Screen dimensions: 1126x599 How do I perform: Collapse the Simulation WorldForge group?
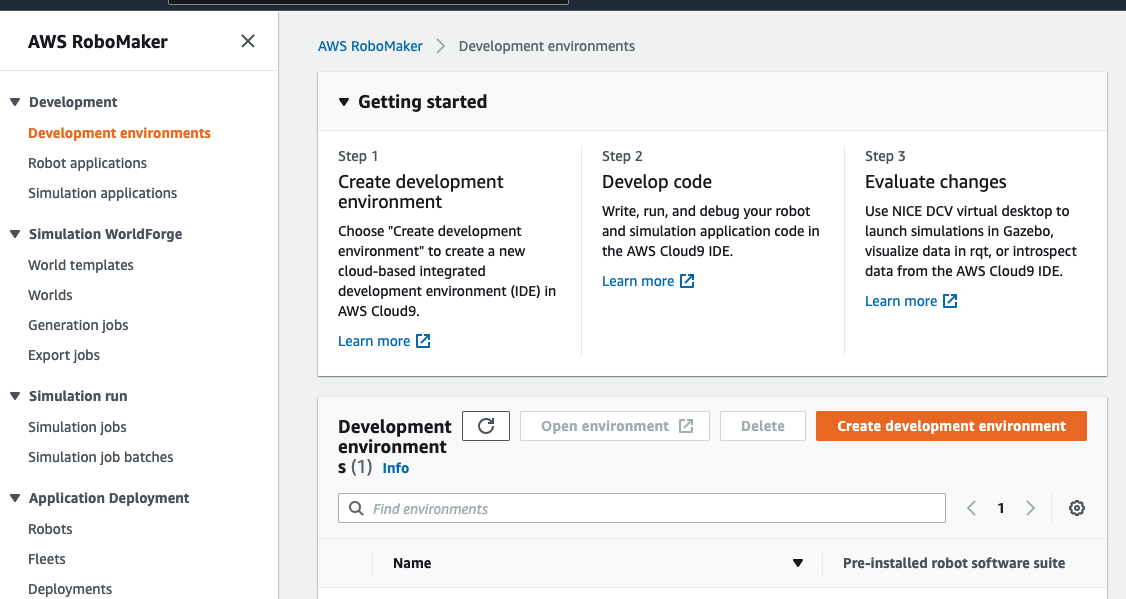tap(15, 234)
